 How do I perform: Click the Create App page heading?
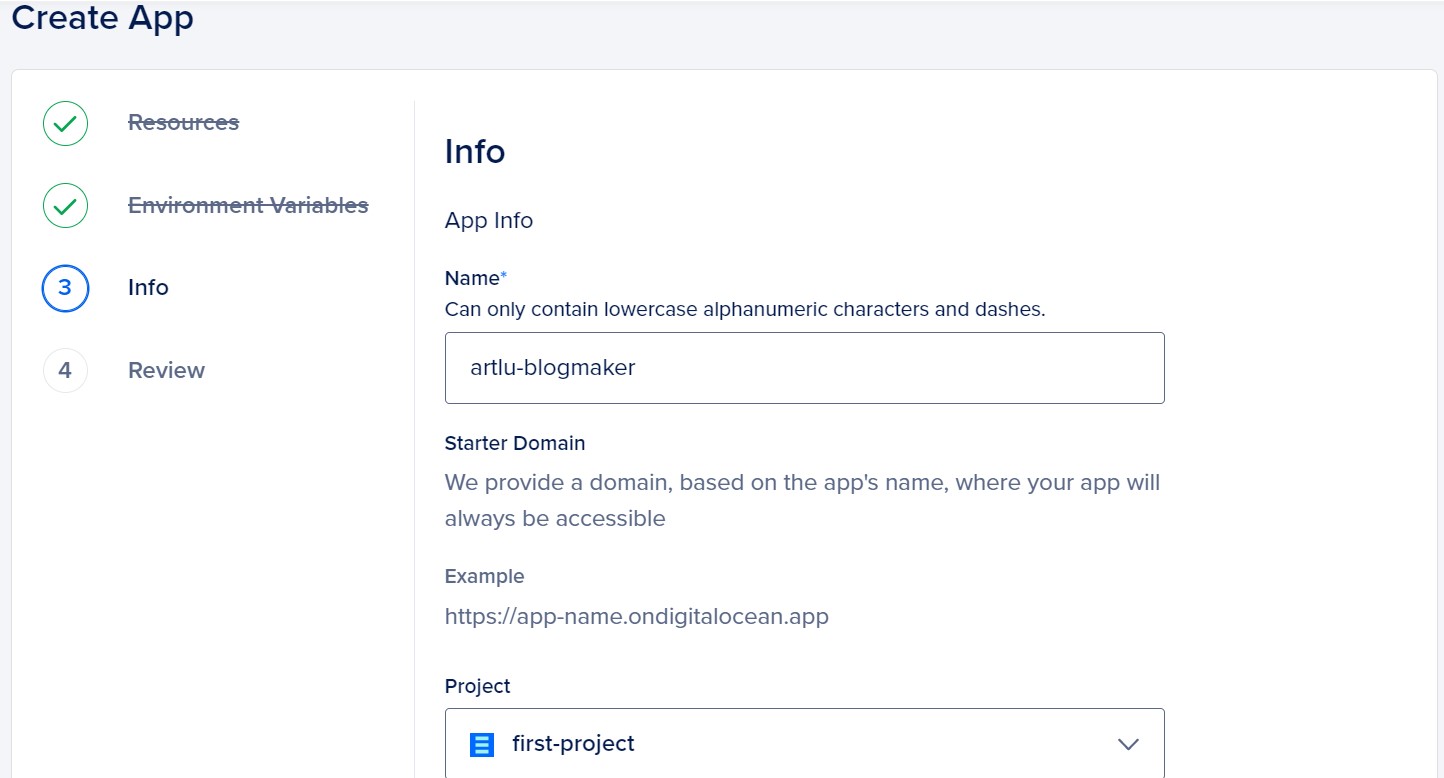point(101,18)
